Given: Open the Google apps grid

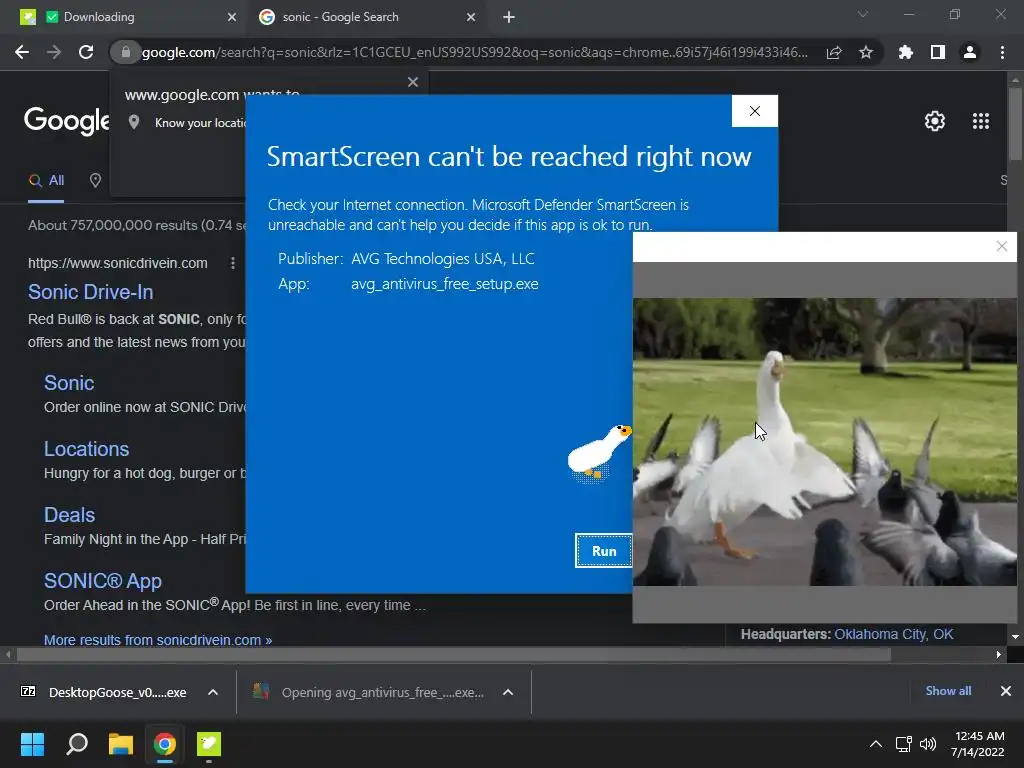Looking at the screenshot, I should click(981, 121).
